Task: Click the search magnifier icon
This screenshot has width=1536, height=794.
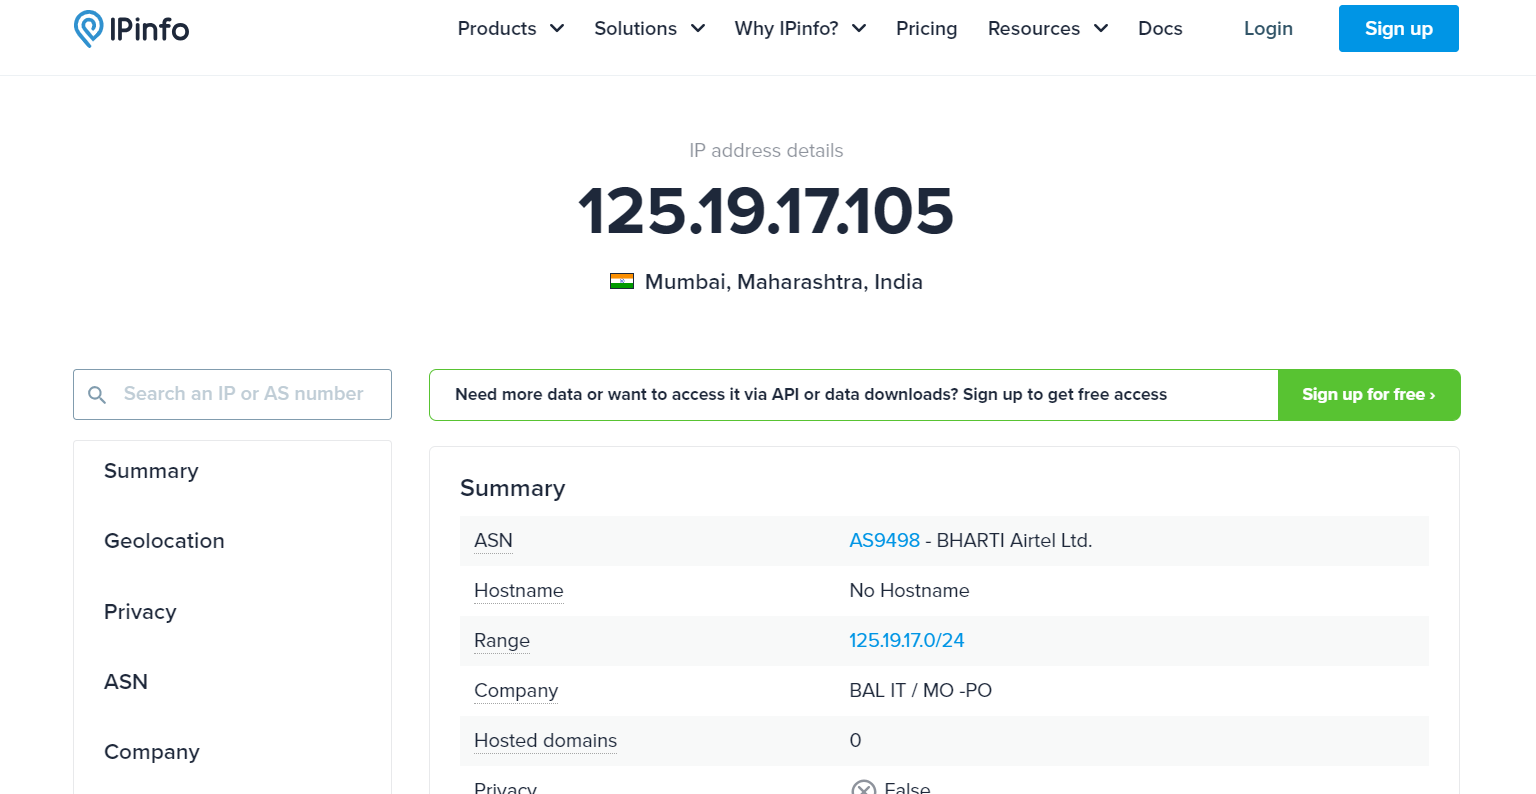Action: (x=97, y=395)
